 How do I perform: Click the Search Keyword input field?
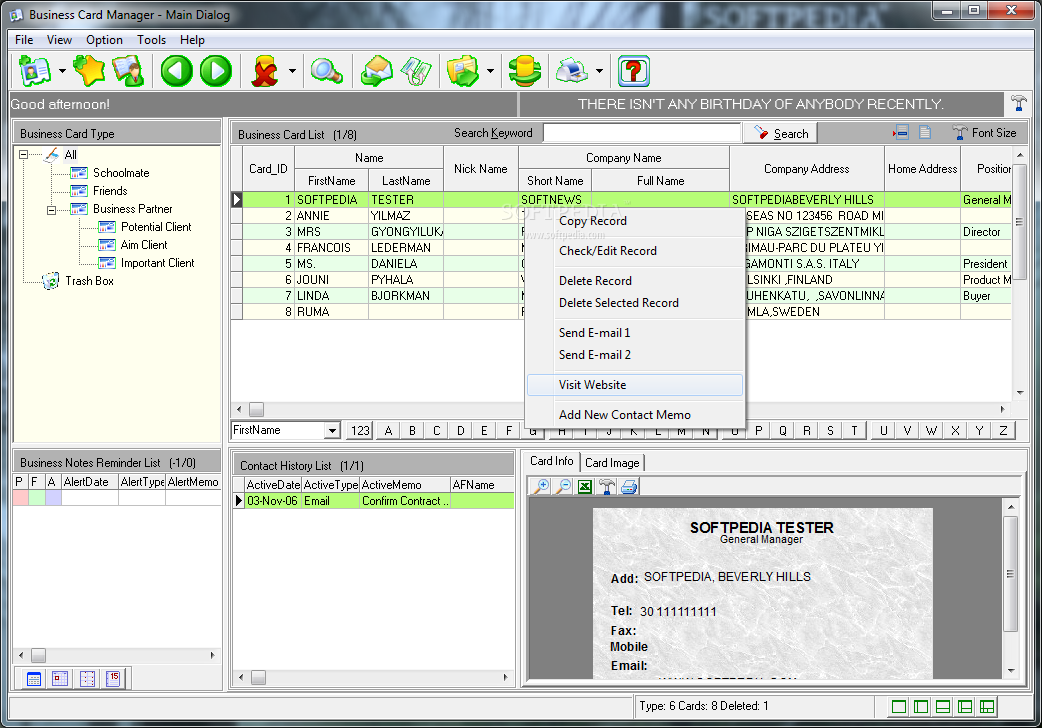(x=642, y=133)
